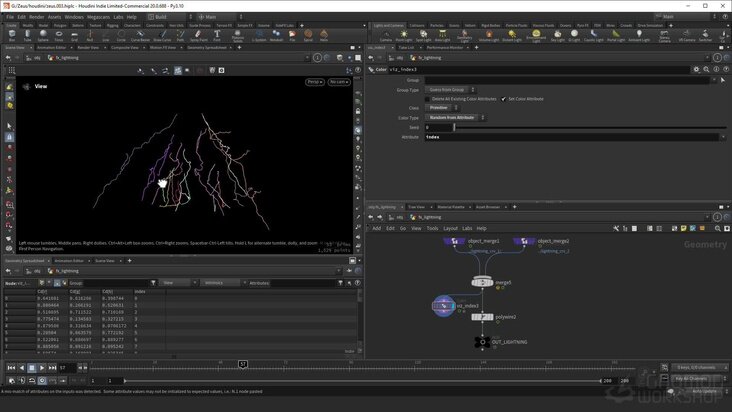Viewport: 732px width, 412px height.
Task: Open parameter gear menu for viz_index3
Action: pos(696,70)
